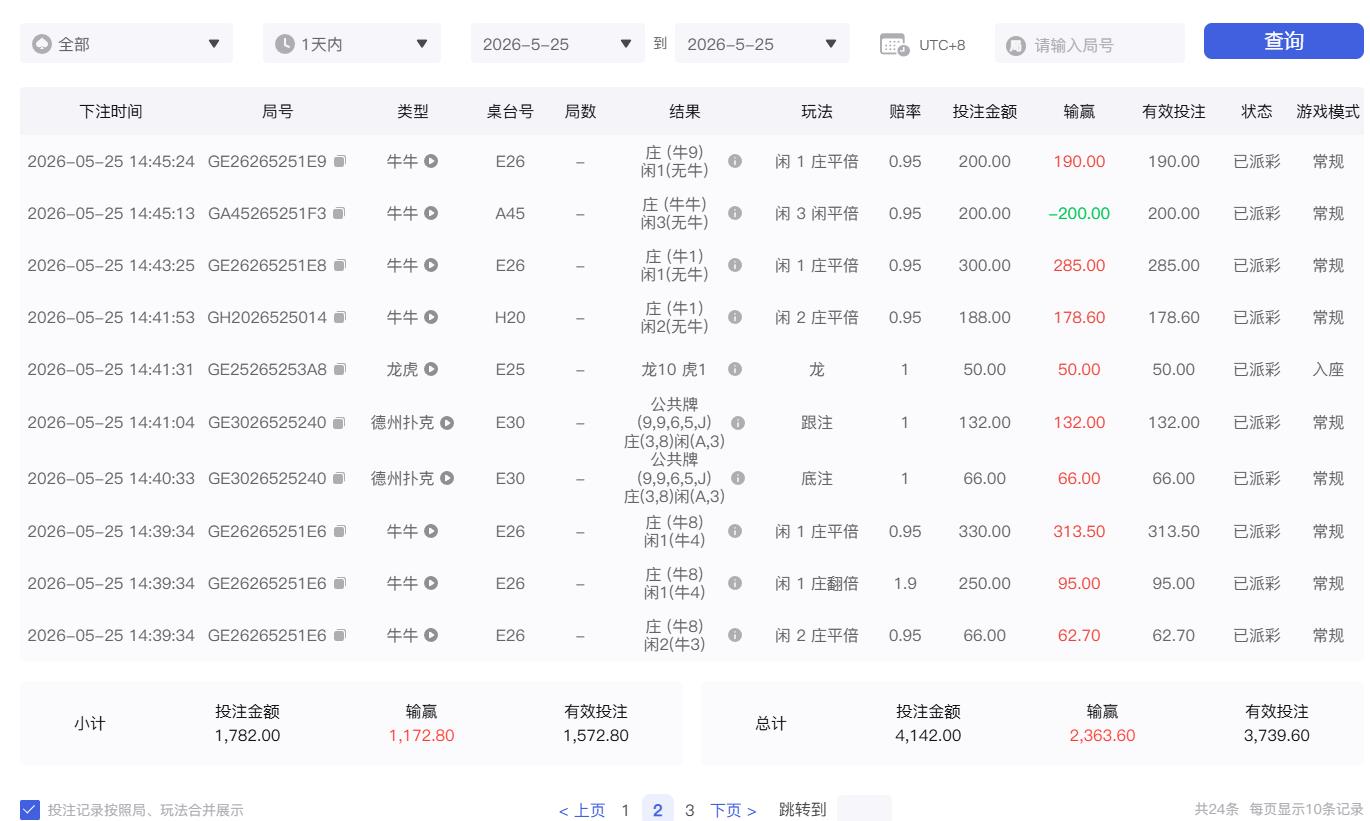Screen dimensions: 1370x821
Task: Go to next page via 下页
Action: coord(733,810)
